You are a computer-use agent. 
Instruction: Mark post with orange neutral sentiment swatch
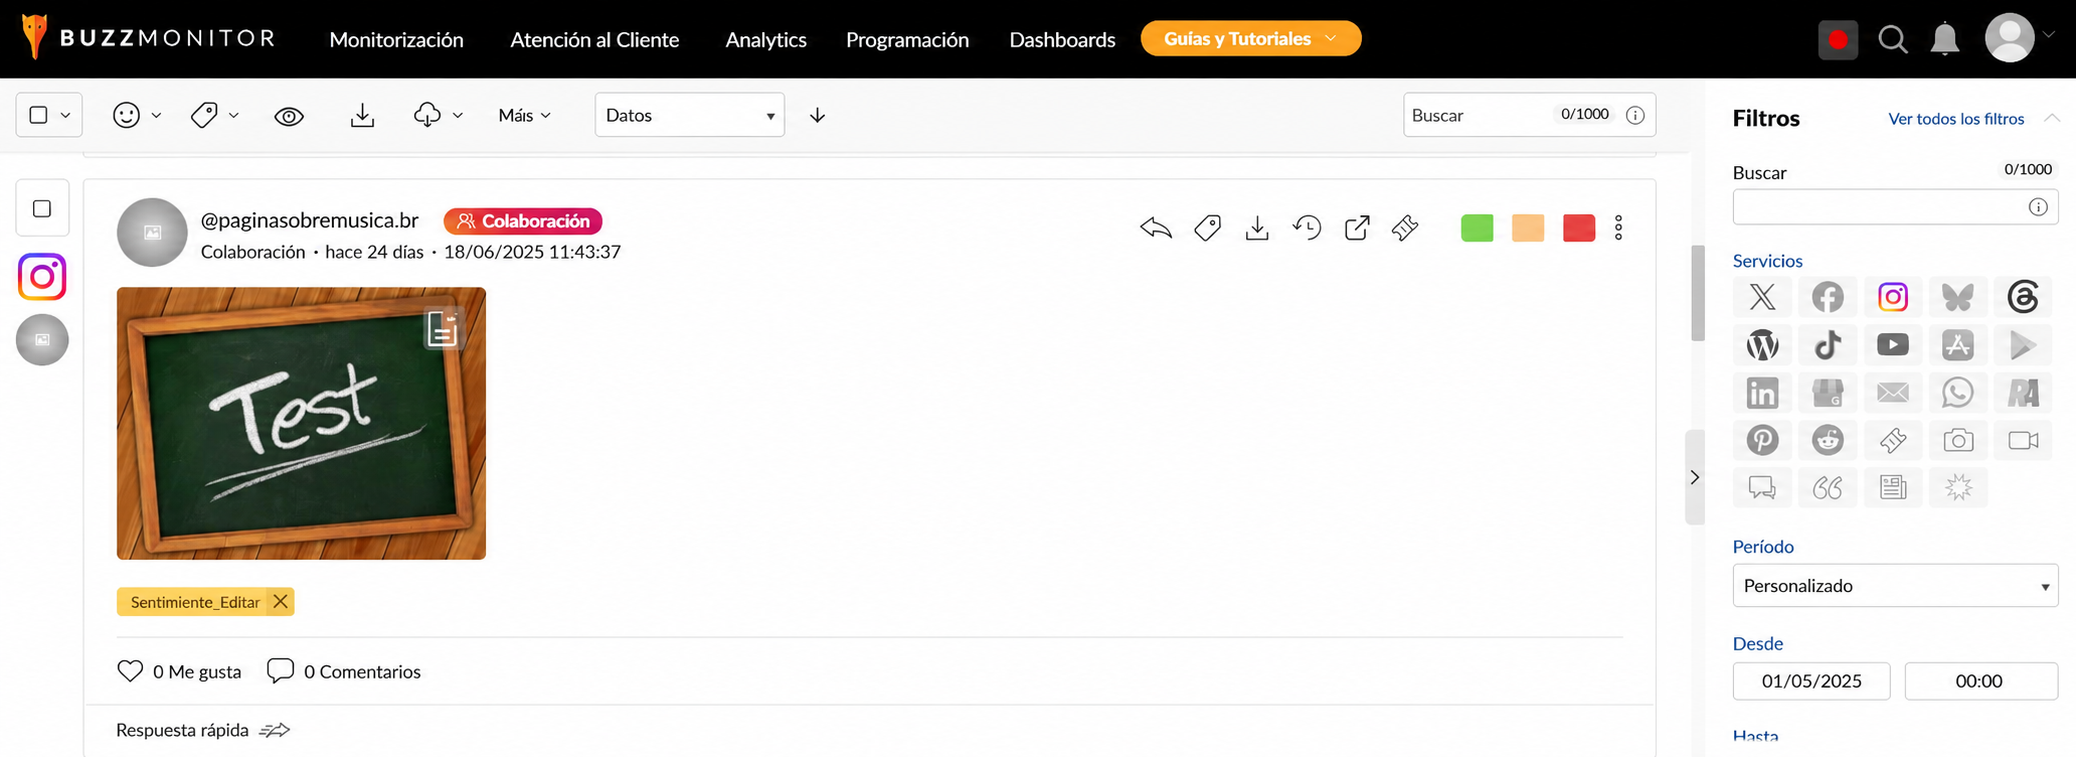pos(1528,228)
